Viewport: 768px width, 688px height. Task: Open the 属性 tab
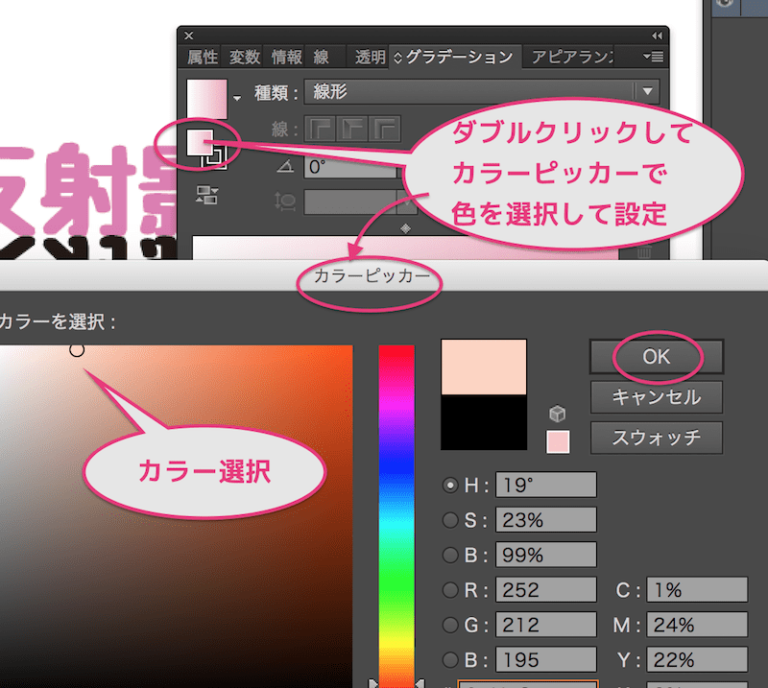[x=203, y=57]
